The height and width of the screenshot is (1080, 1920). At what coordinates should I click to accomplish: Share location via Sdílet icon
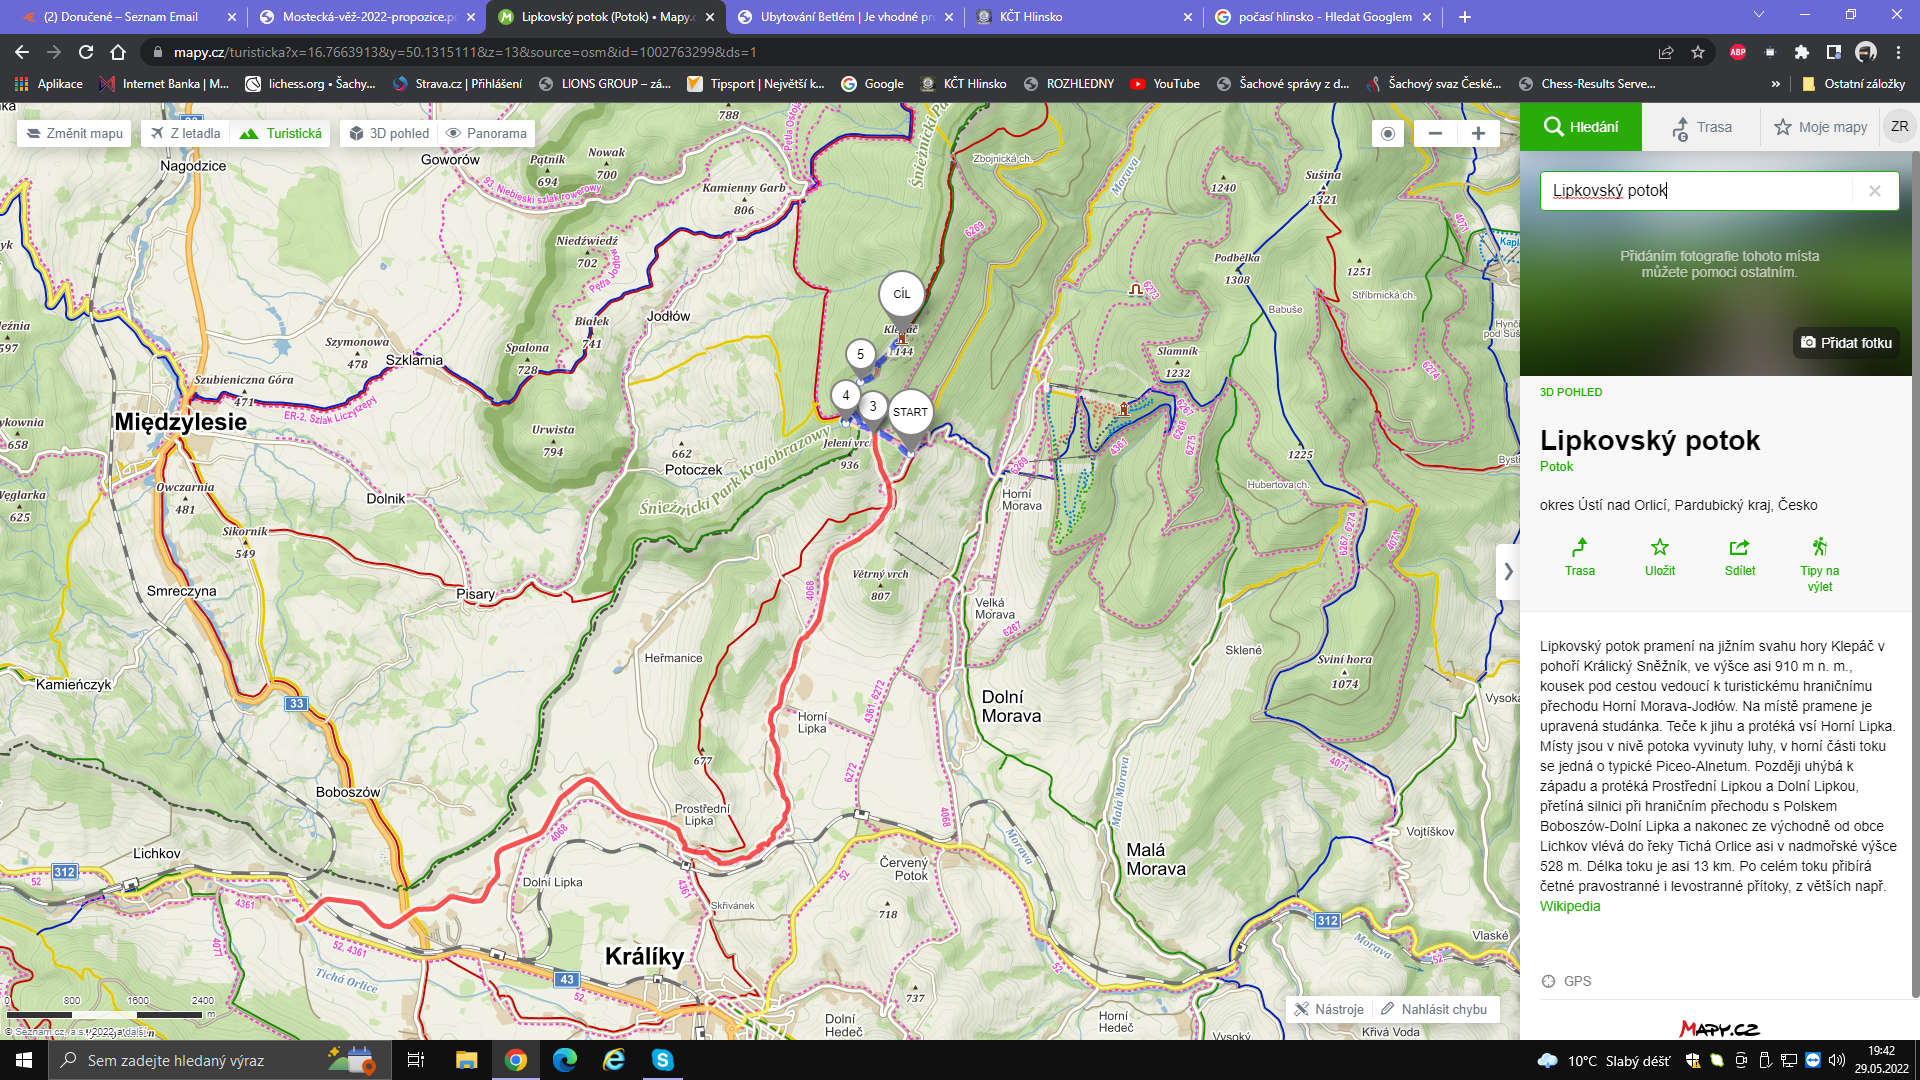pyautogui.click(x=1739, y=548)
